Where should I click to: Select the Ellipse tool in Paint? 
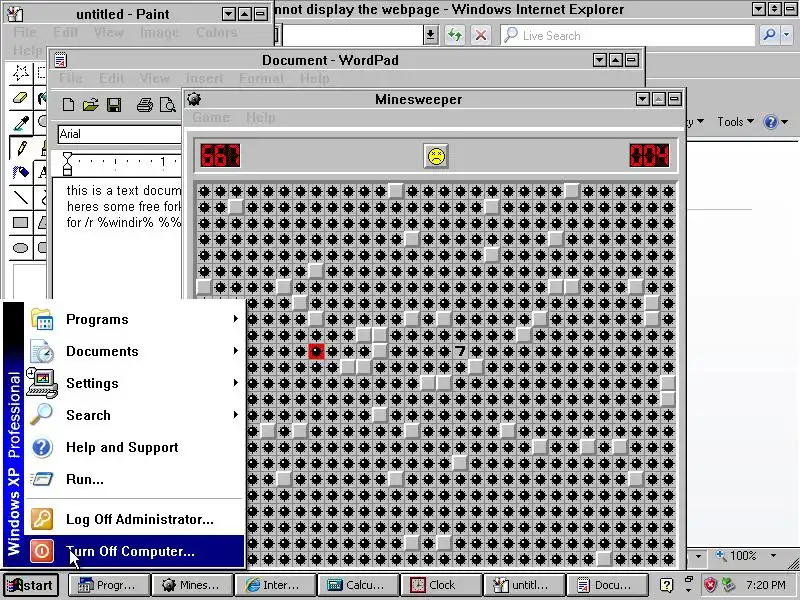coord(21,248)
